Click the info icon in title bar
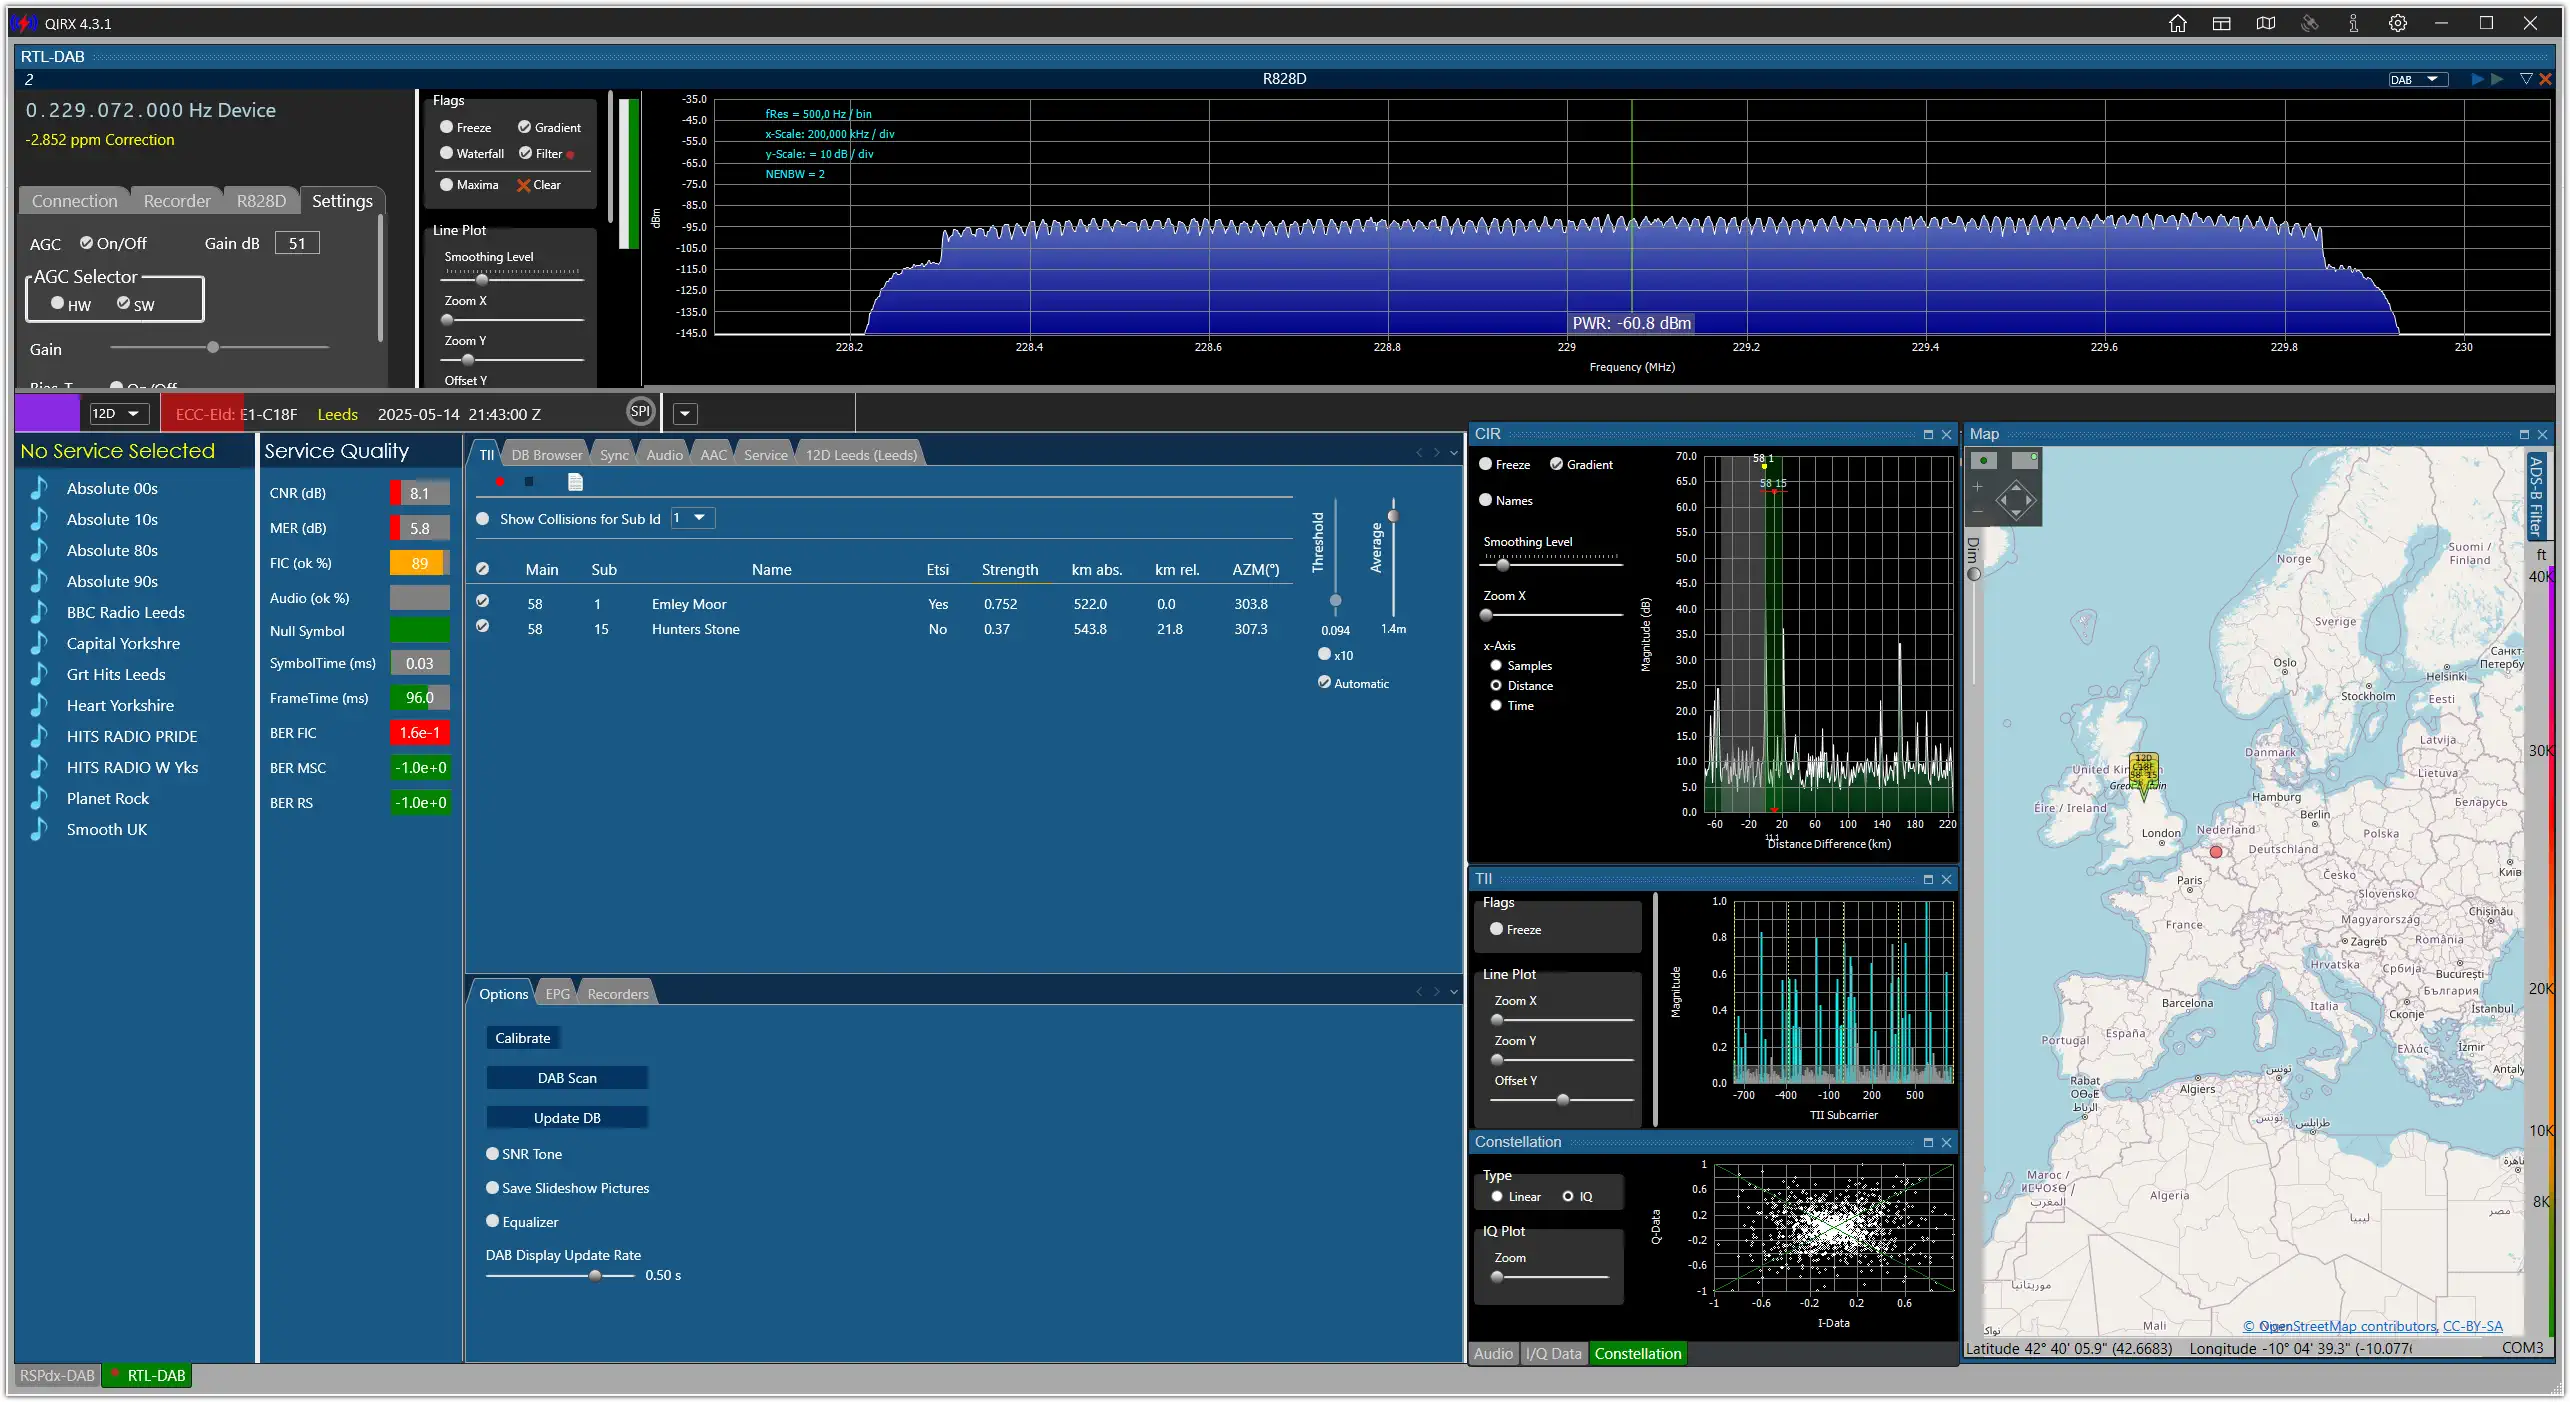The image size is (2570, 1402). pos(2353,23)
